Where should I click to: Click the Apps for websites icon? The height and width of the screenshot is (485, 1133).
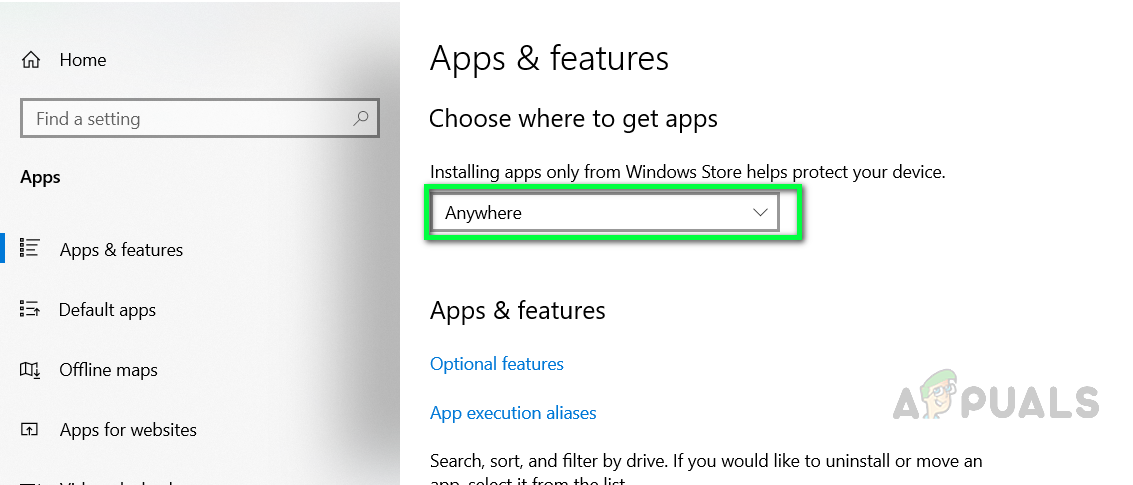(x=30, y=430)
